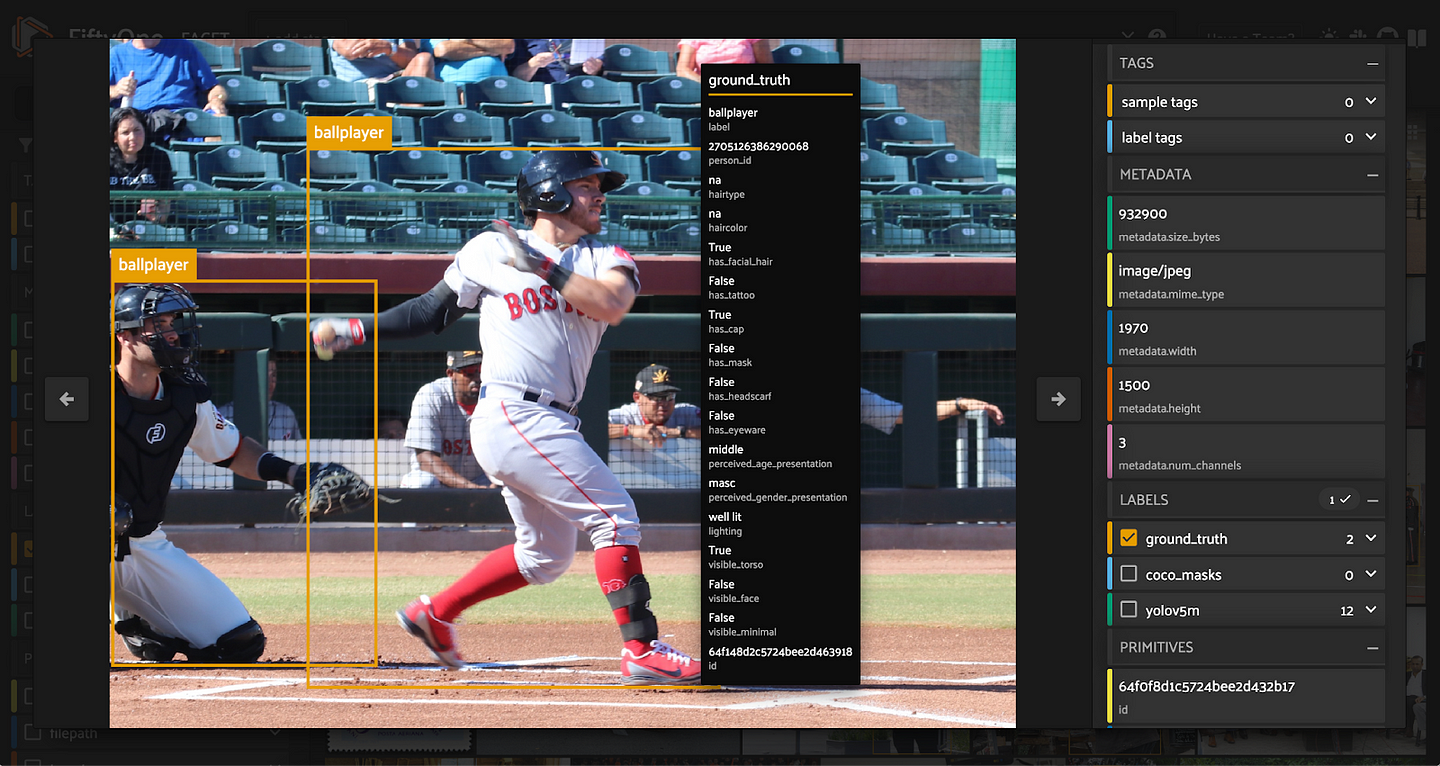
Task: Click the ground_truth tooltip header
Action: coord(749,80)
